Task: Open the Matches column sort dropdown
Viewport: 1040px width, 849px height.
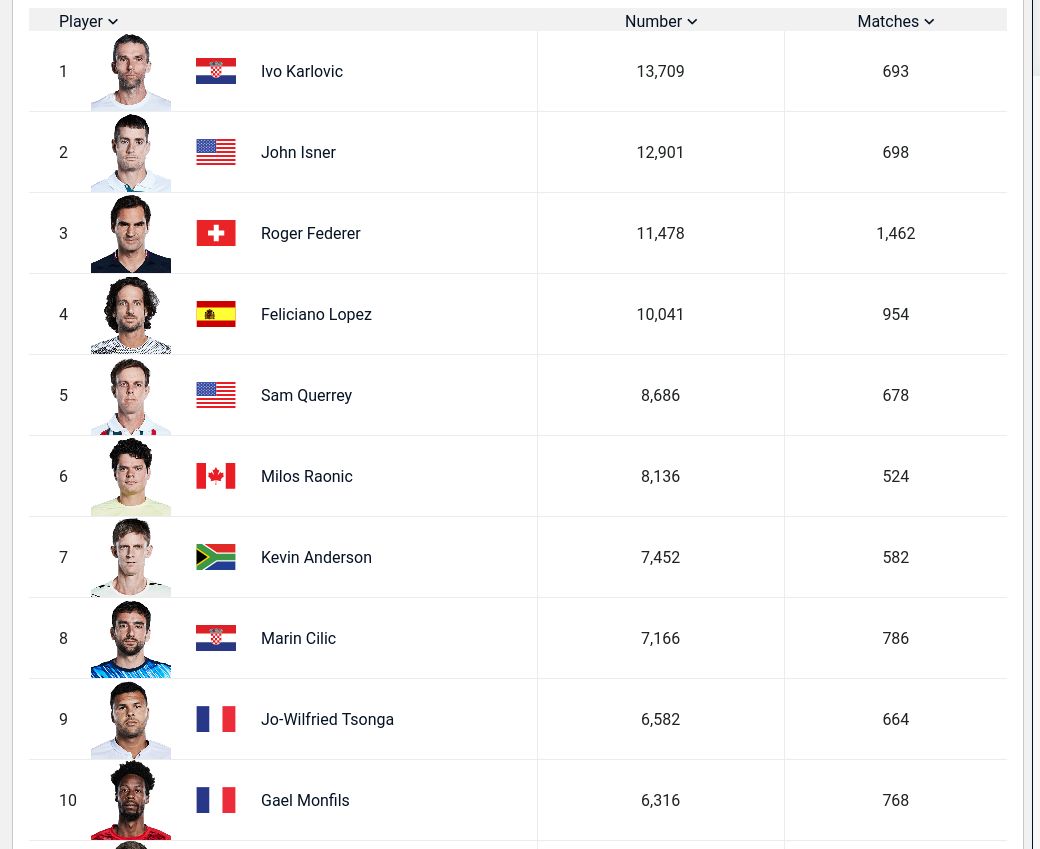Action: (929, 22)
